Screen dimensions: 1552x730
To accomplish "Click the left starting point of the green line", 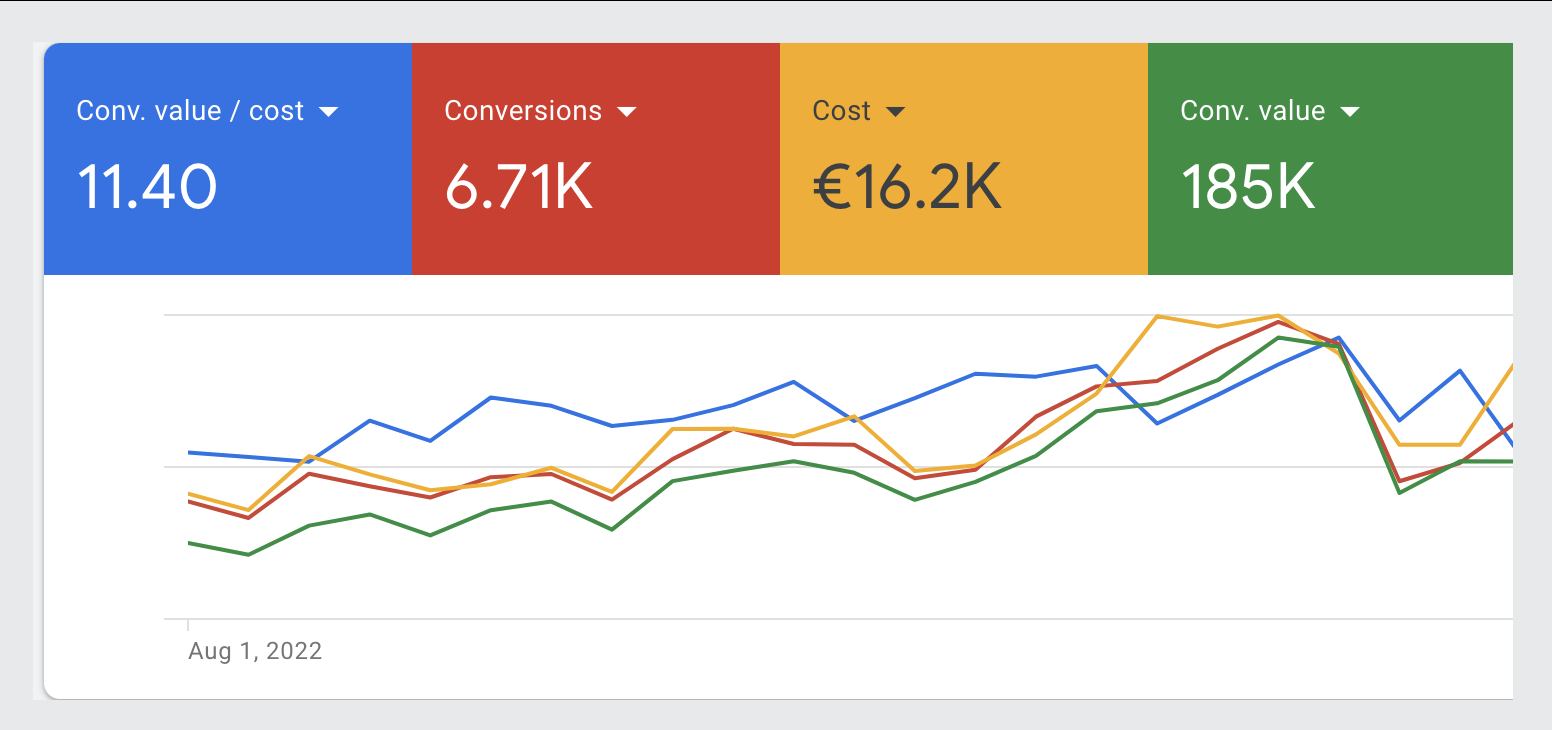I will 190,543.
